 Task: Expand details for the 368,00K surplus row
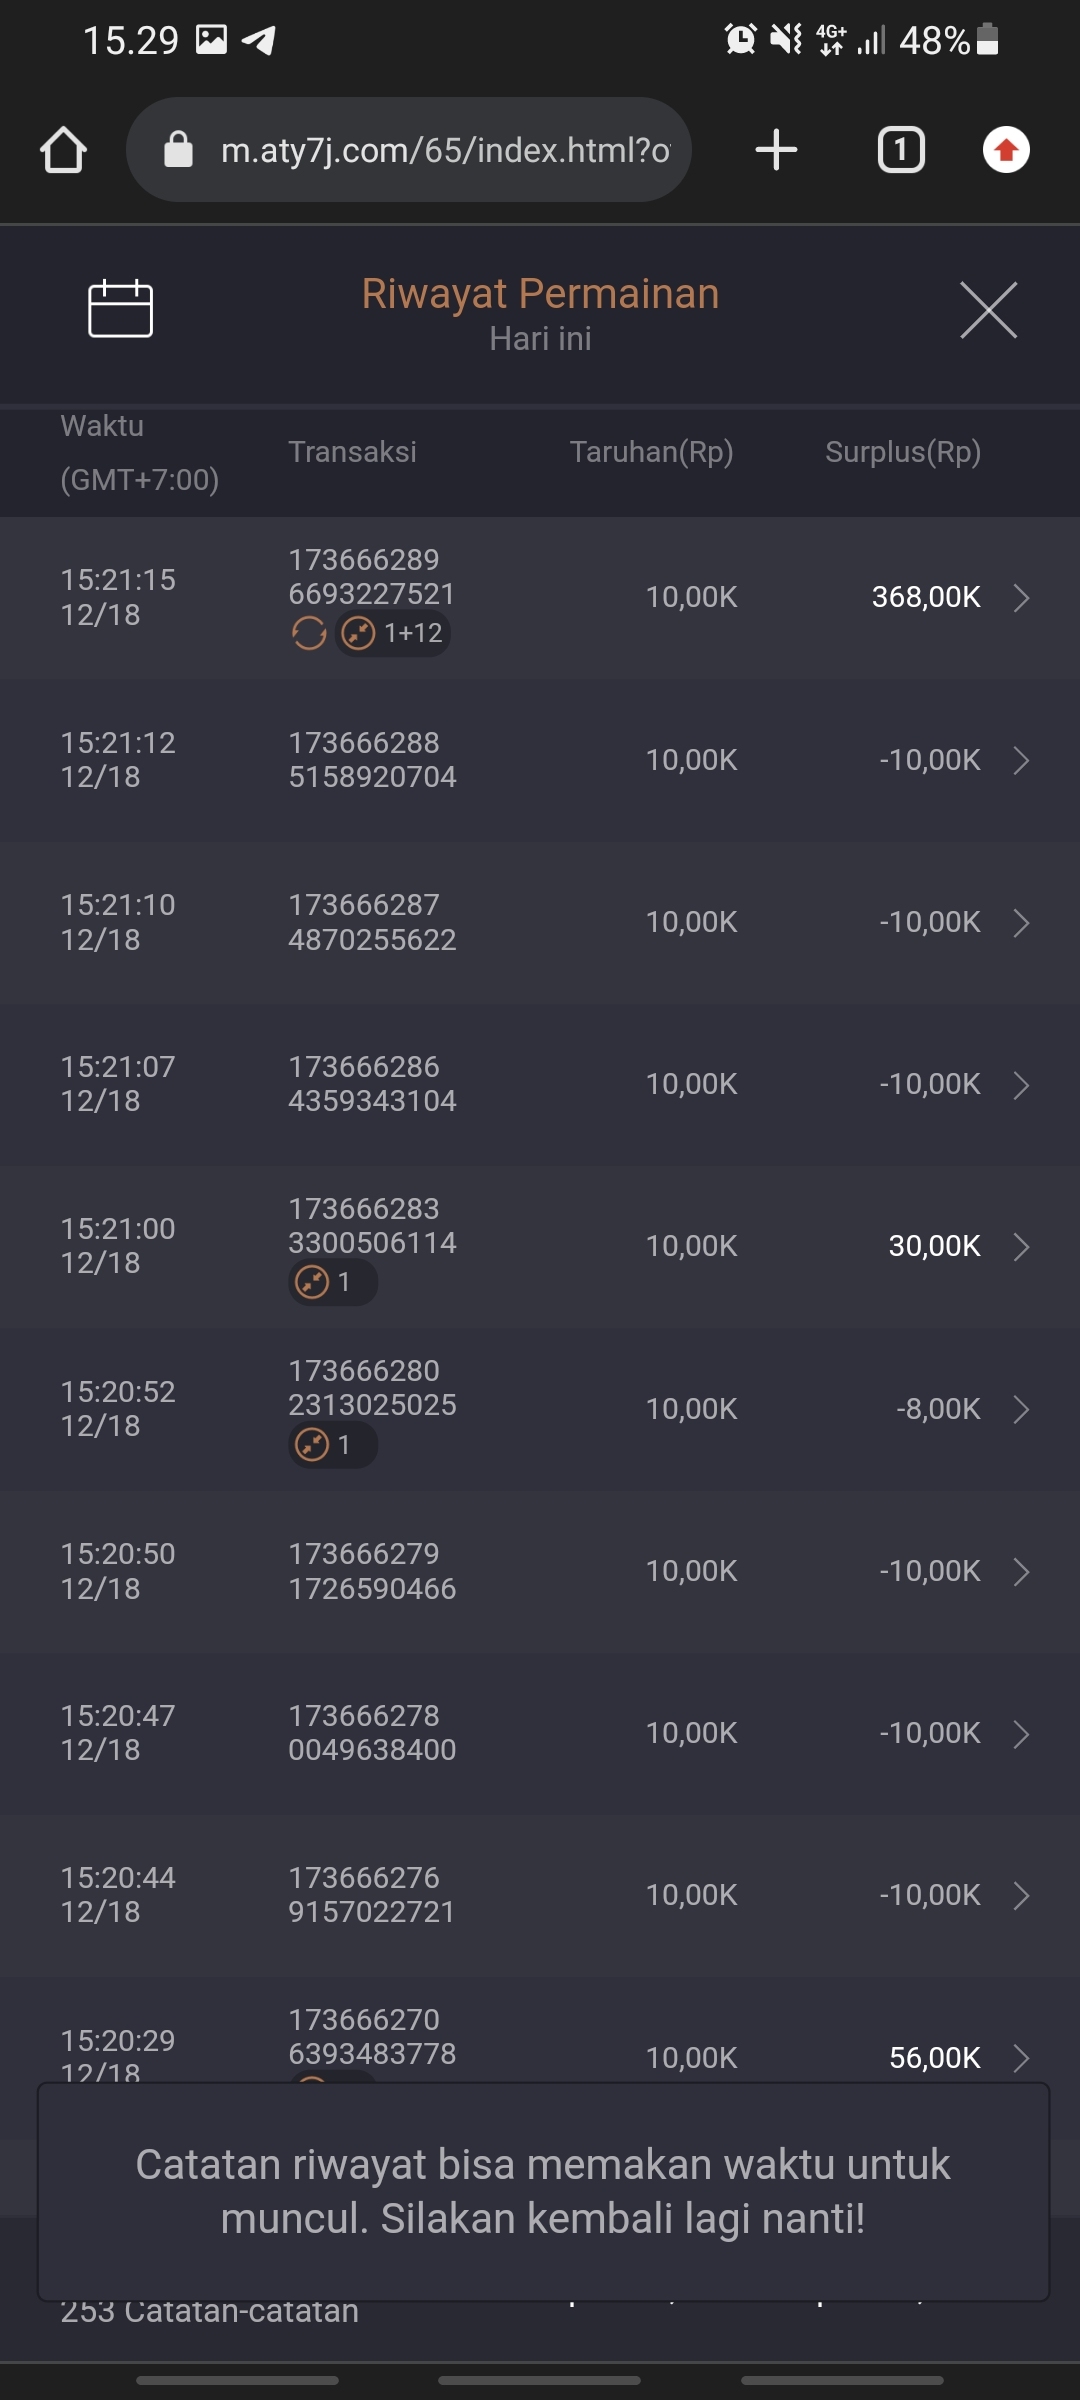point(1021,598)
